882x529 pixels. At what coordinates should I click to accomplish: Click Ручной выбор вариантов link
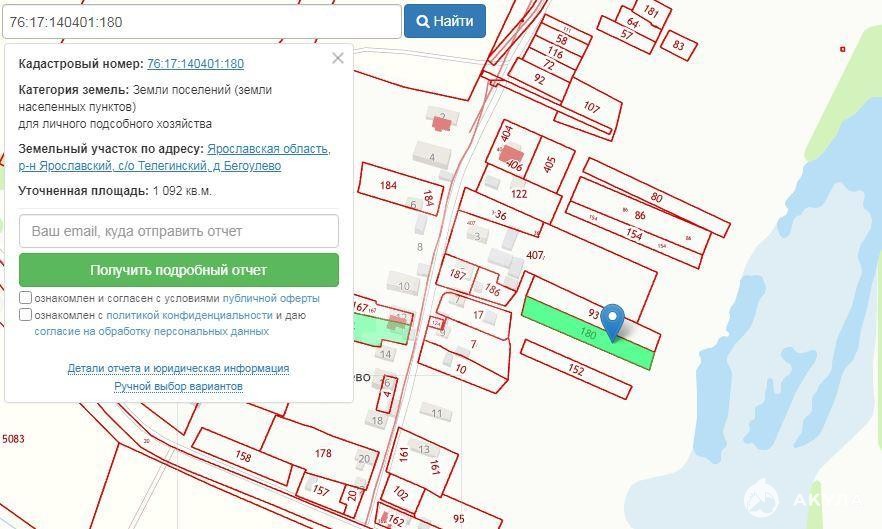coord(178,386)
